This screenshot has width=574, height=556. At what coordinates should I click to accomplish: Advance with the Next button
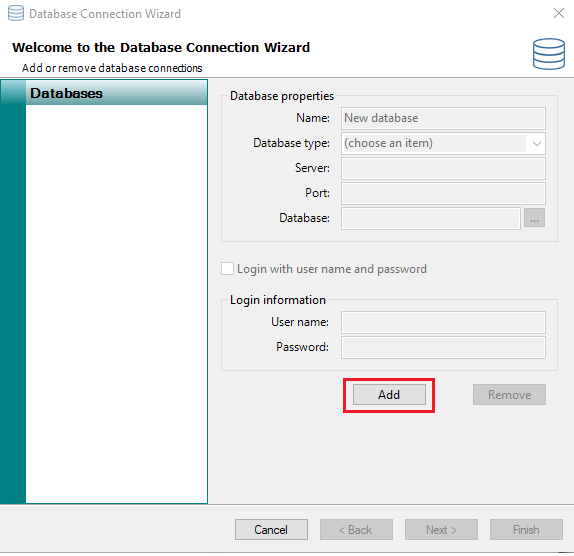(x=441, y=530)
